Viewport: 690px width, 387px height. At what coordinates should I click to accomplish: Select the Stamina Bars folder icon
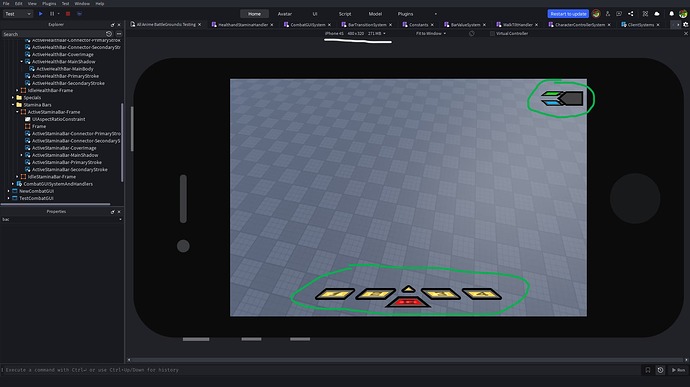(19, 105)
